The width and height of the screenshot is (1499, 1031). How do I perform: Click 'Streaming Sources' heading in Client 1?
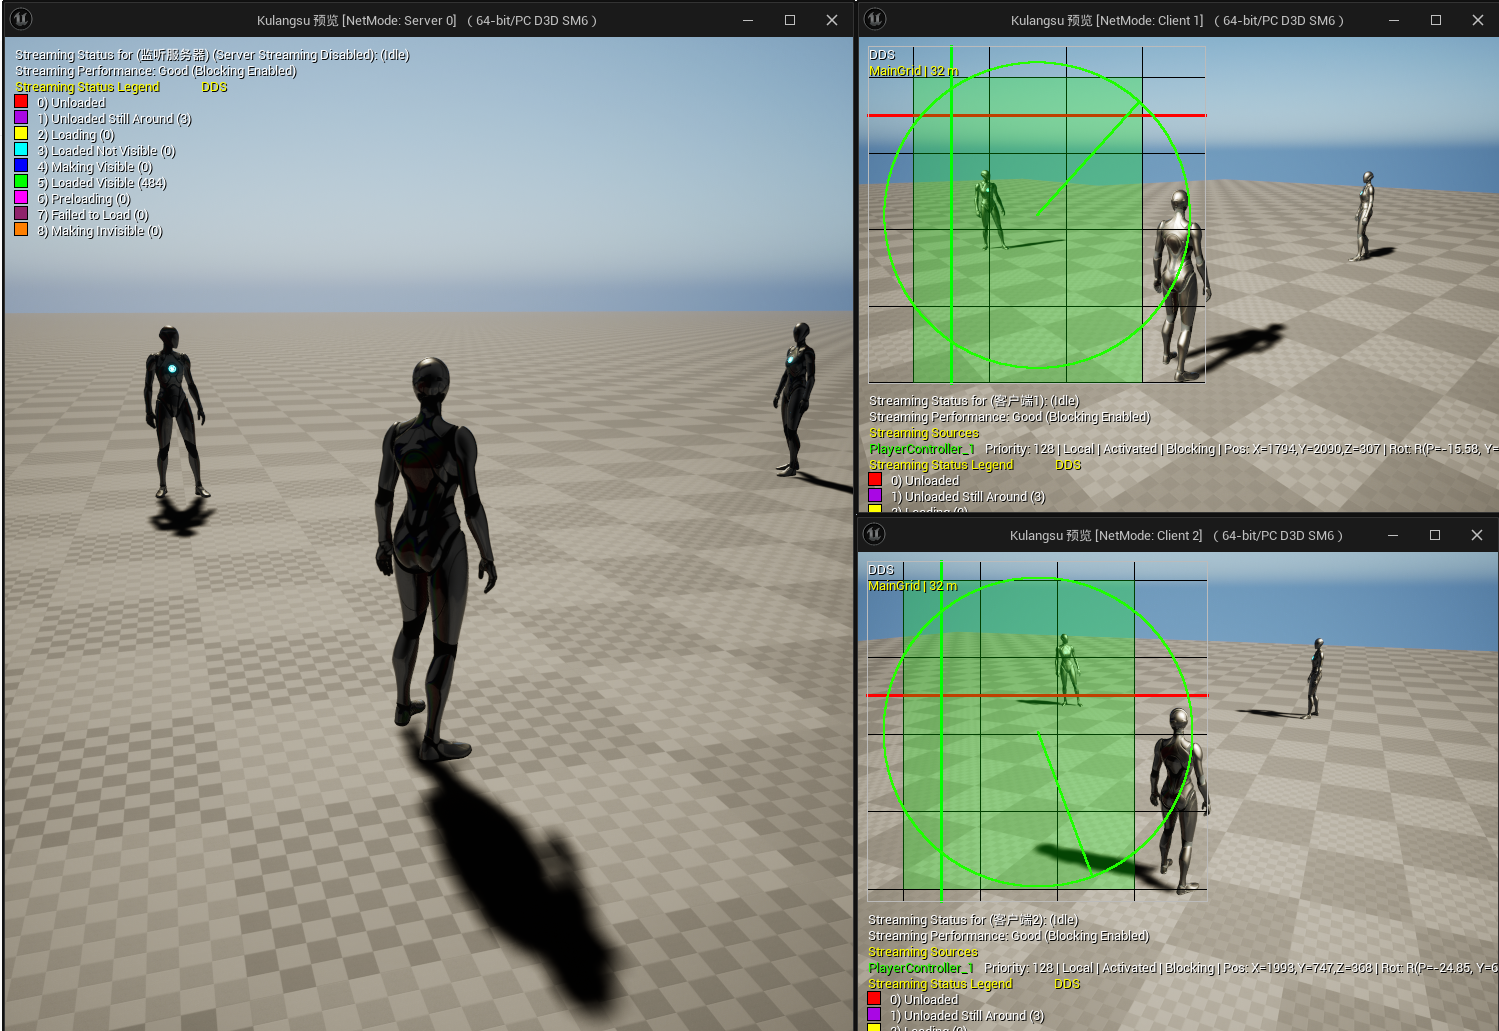pyautogui.click(x=924, y=433)
